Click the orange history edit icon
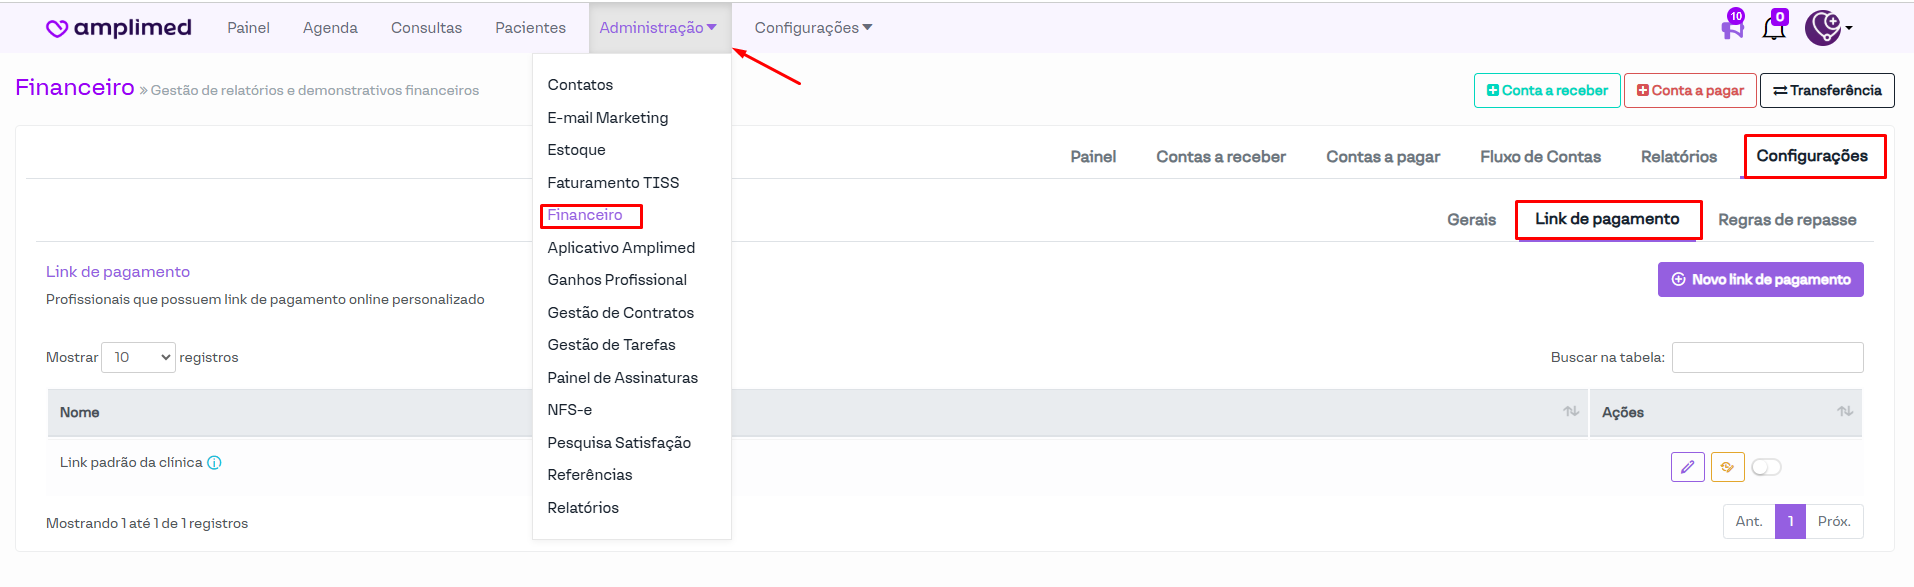This screenshot has width=1914, height=587. 1727,467
